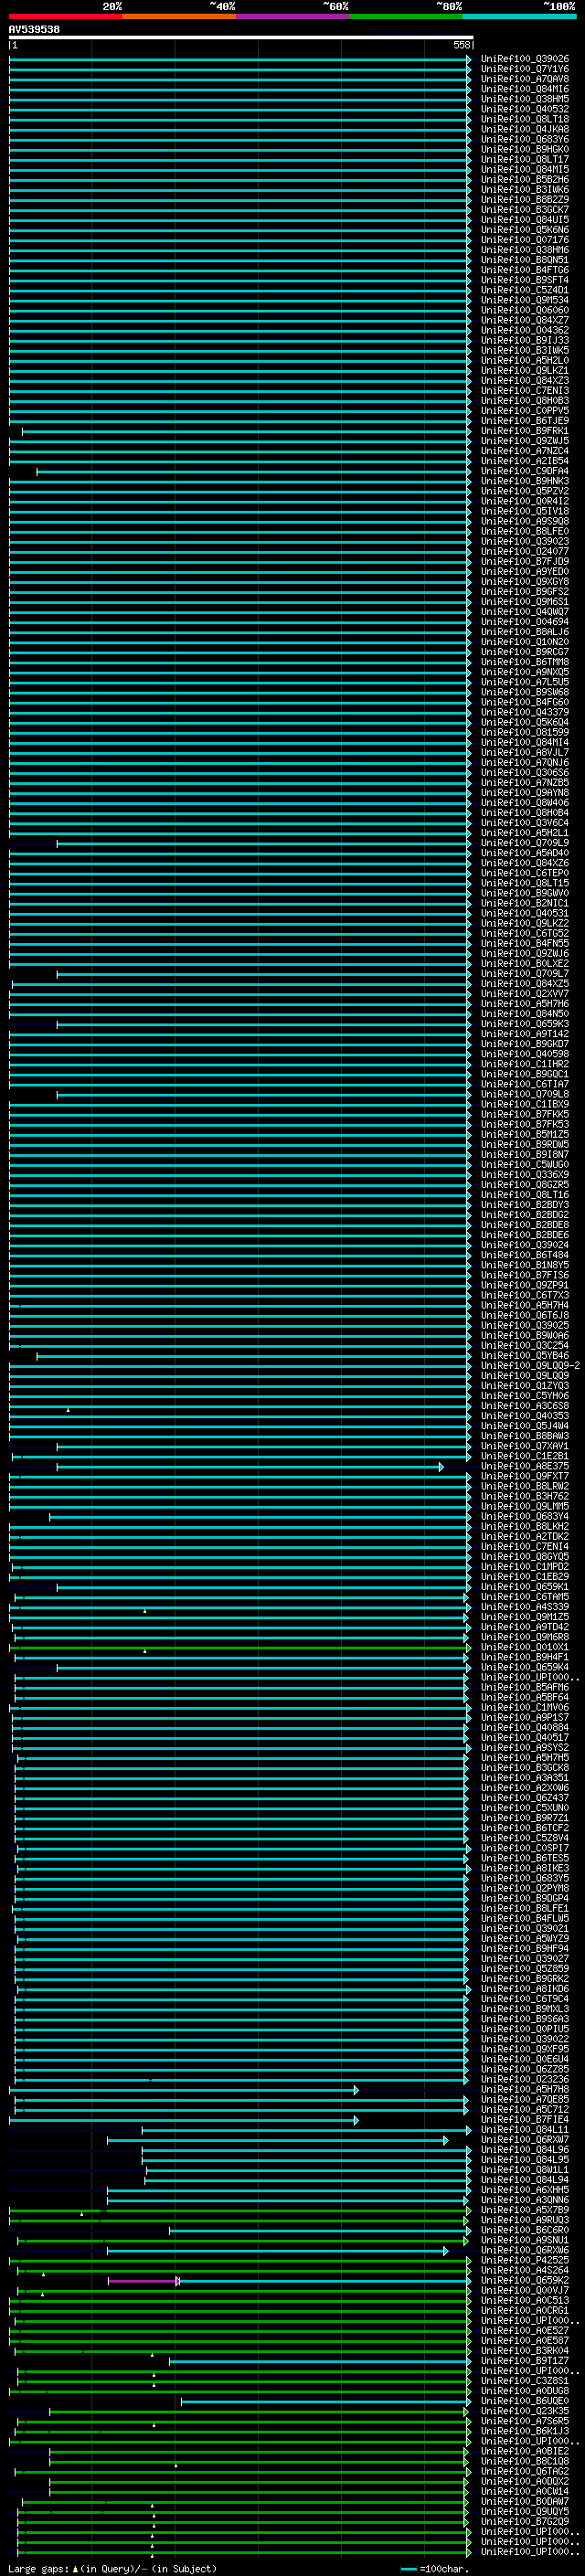Select label UniRef100_B9HGK0

525,149
